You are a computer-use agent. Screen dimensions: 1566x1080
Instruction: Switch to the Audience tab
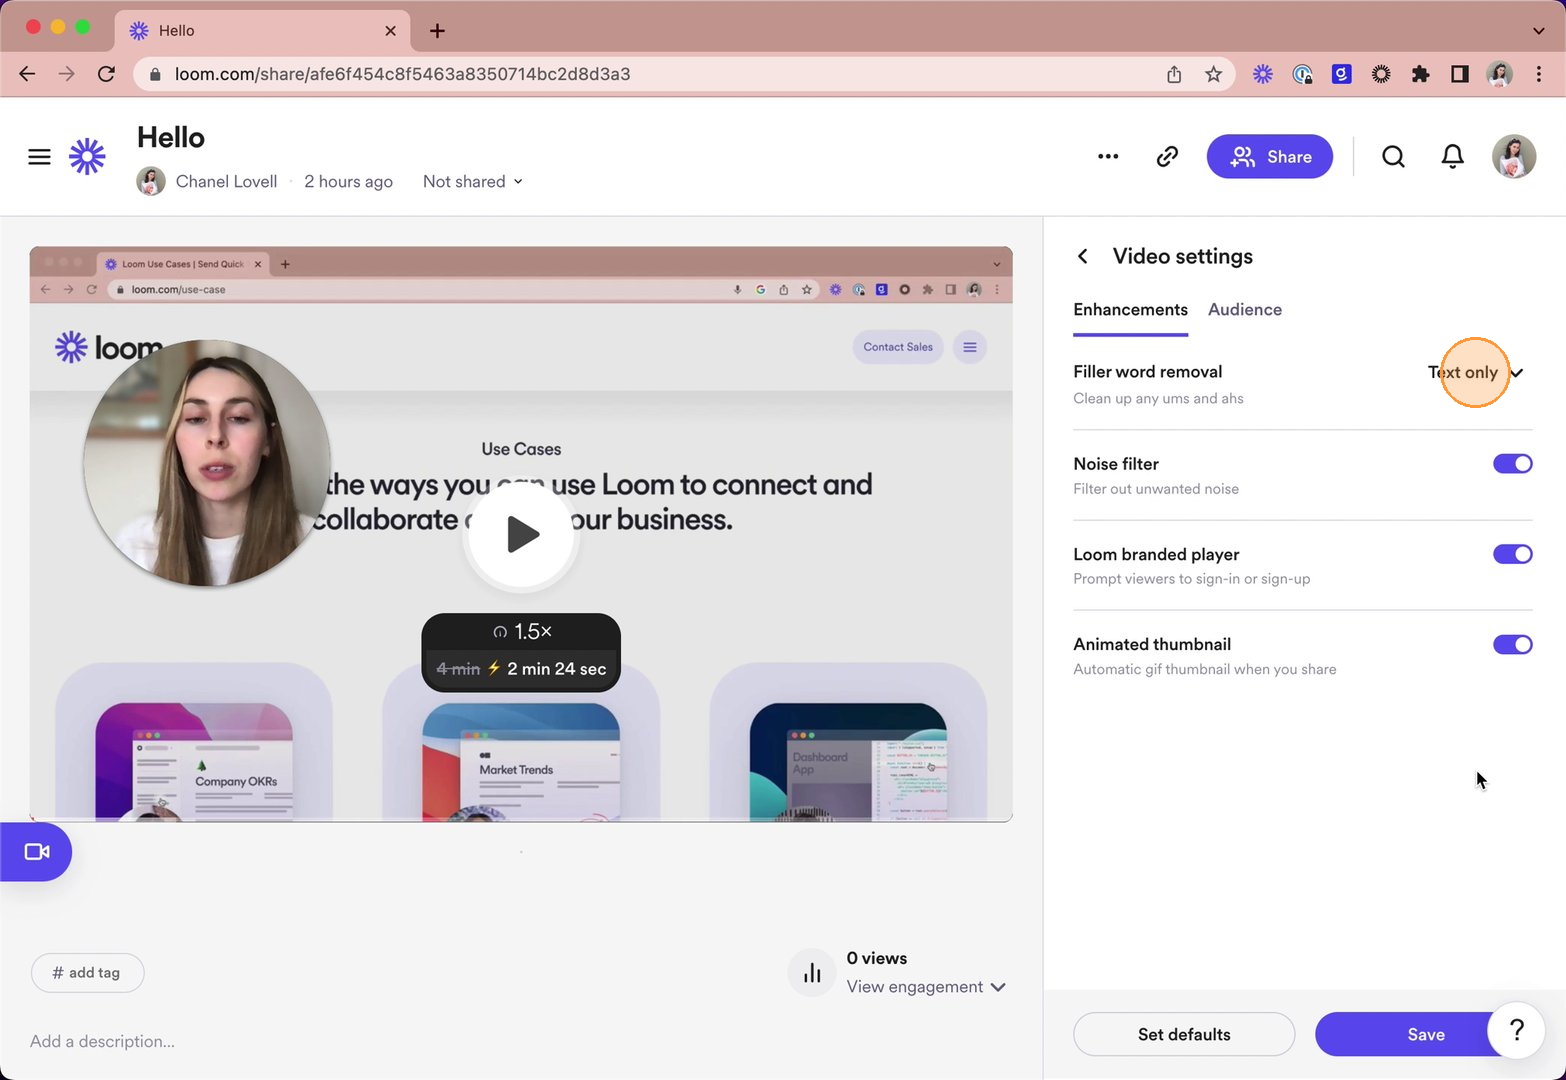[1244, 310]
